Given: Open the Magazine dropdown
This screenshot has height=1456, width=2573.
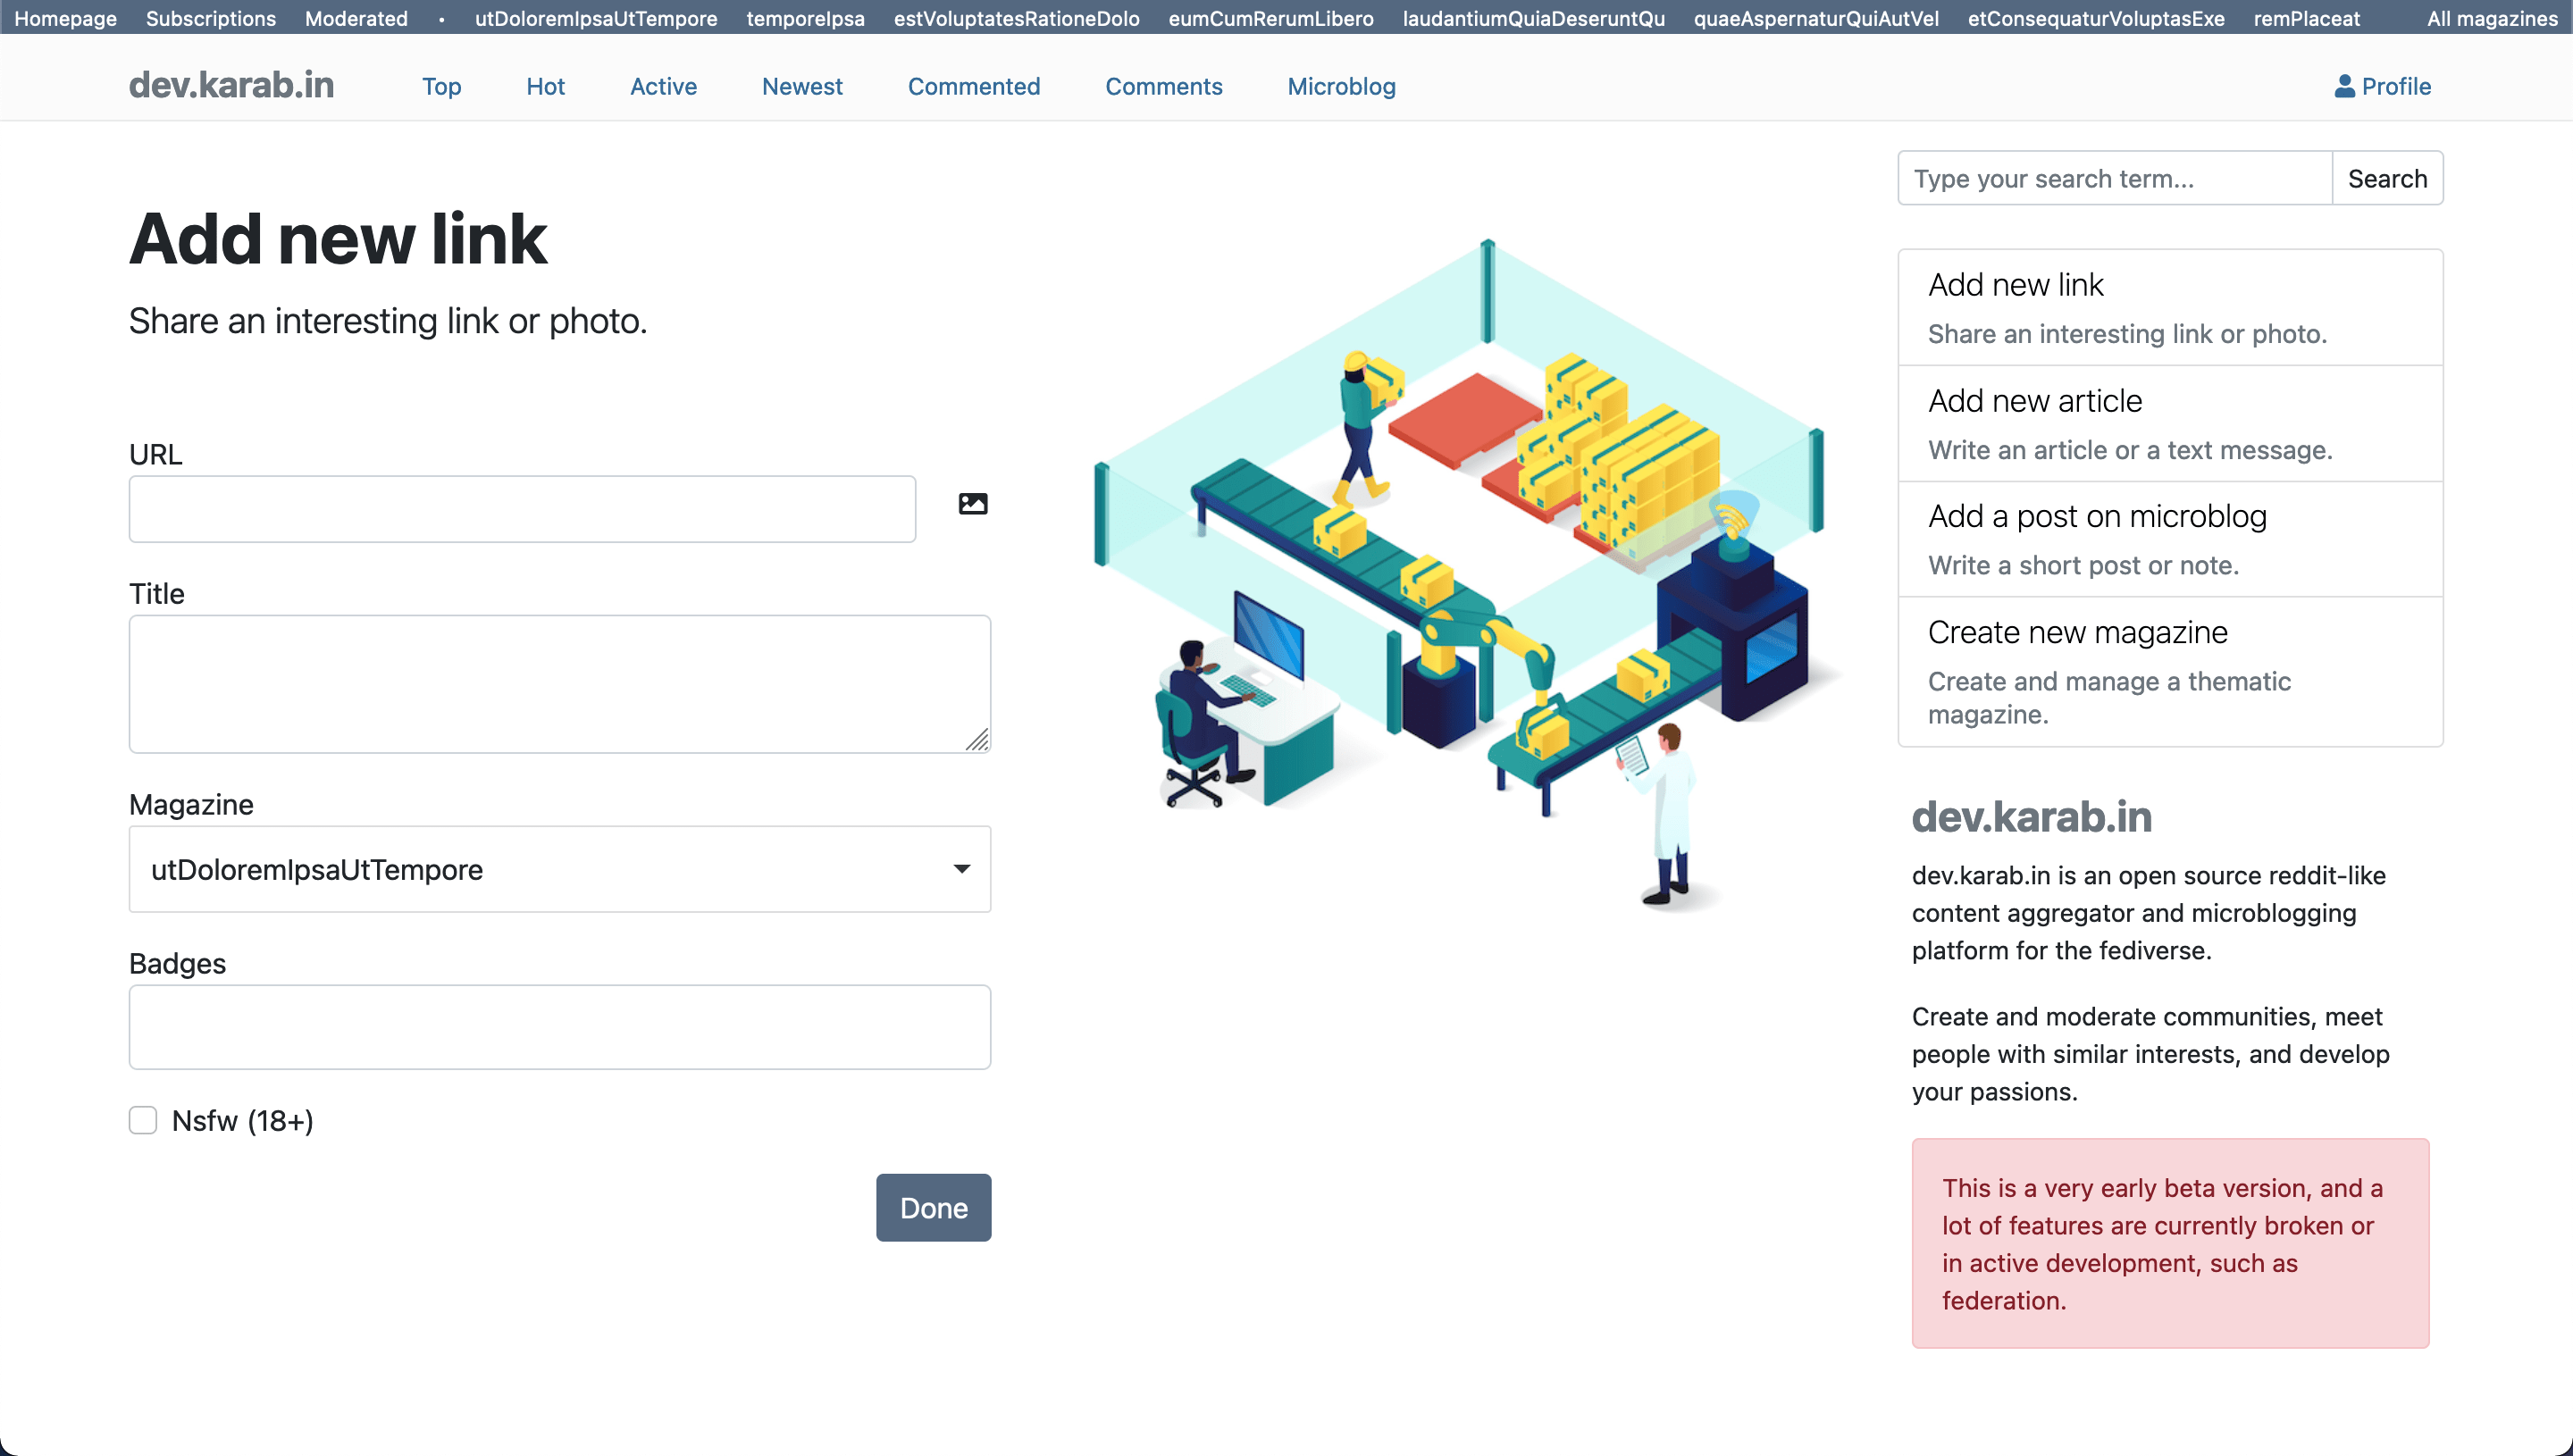Looking at the screenshot, I should coord(559,869).
